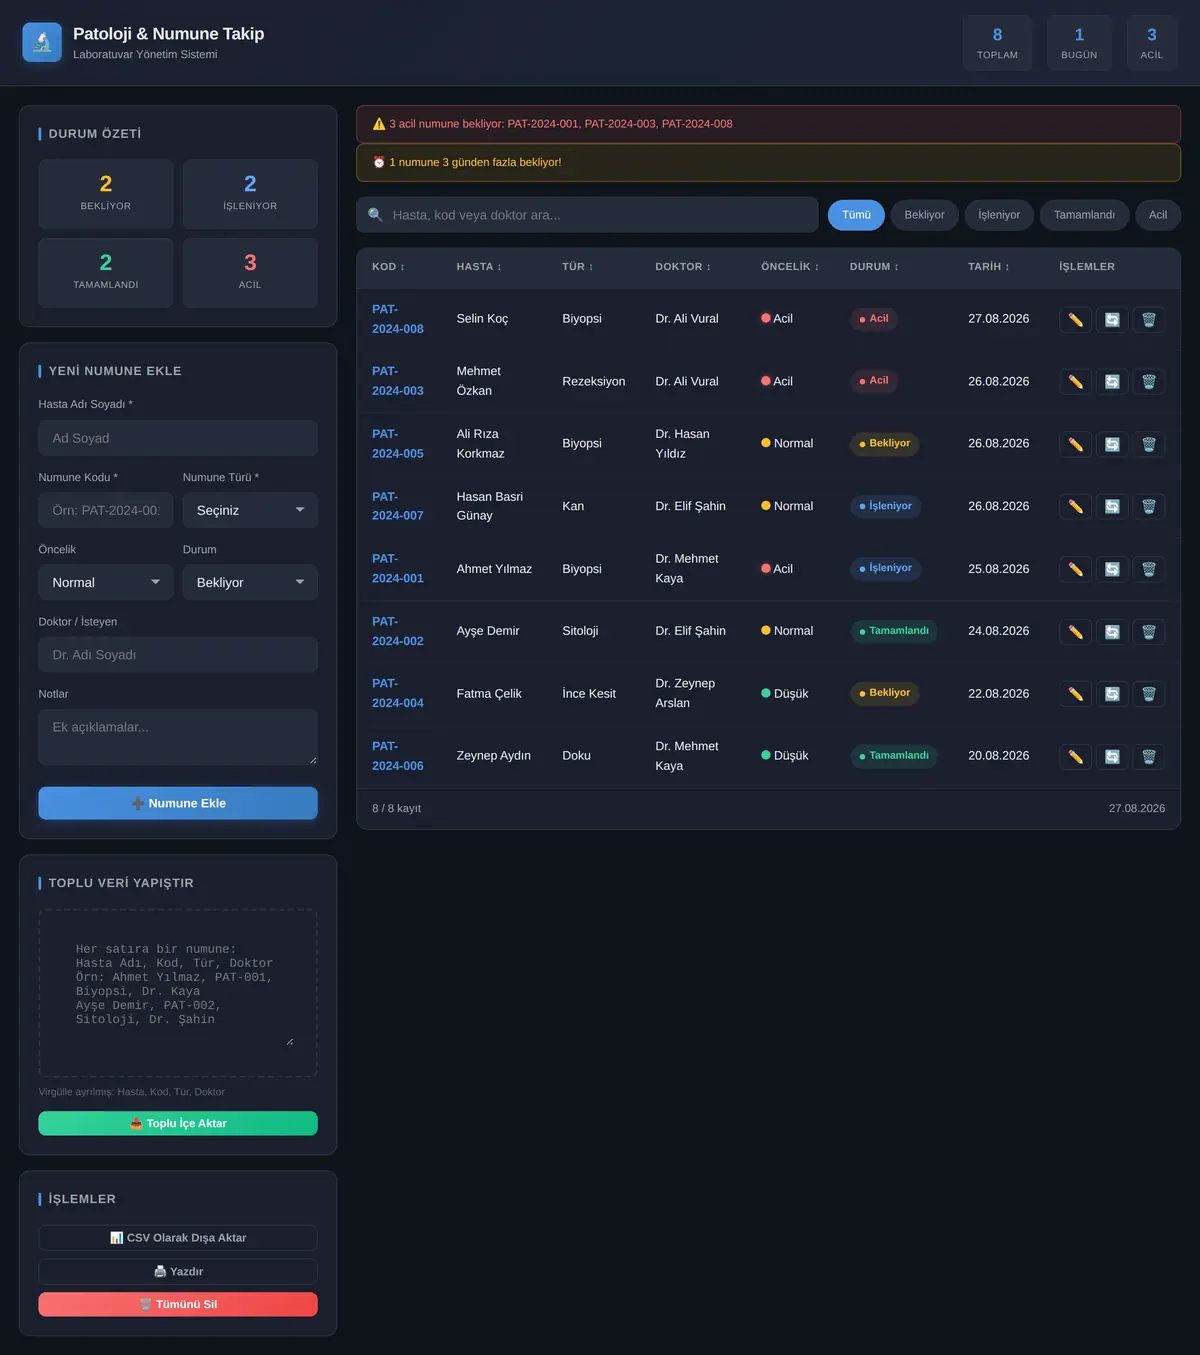Click the Toplu İçe Aktar button
Viewport: 1200px width, 1355px height.
pyautogui.click(x=178, y=1124)
